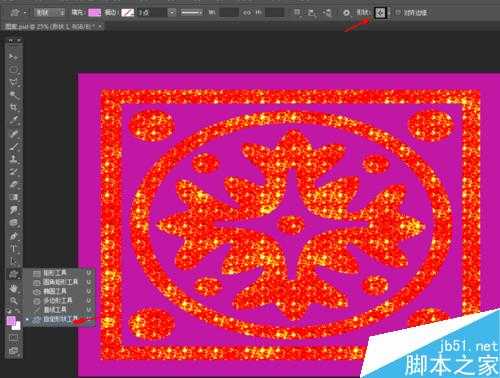This screenshot has height=378, width=500.
Task: Select the Crop tool
Action: (x=14, y=108)
